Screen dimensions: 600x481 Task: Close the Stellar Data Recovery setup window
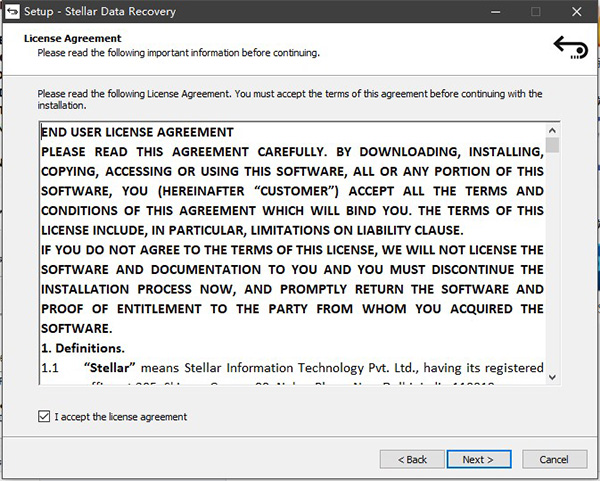(579, 12)
